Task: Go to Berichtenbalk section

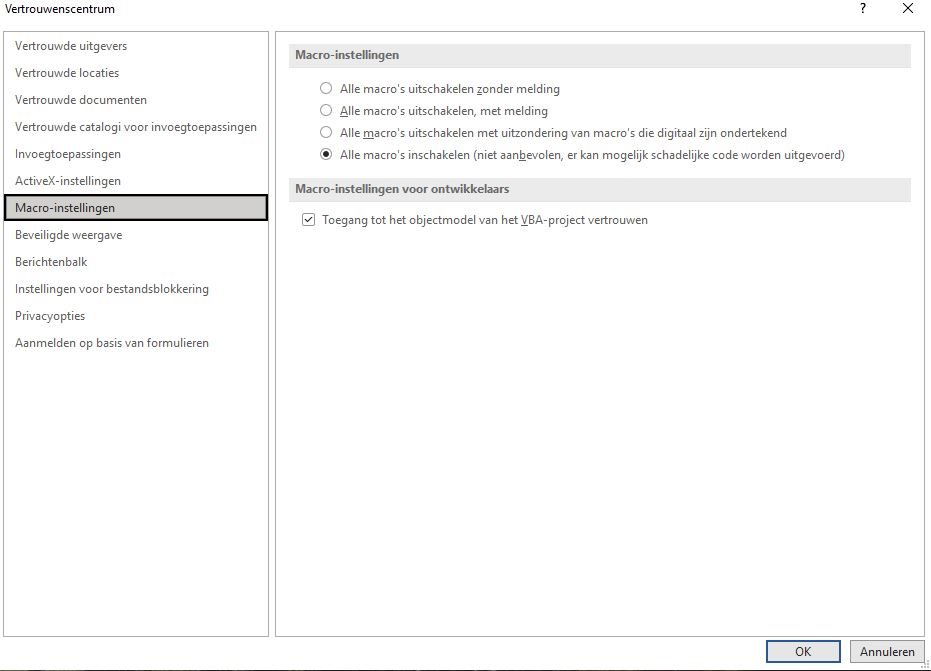Action: (135, 262)
